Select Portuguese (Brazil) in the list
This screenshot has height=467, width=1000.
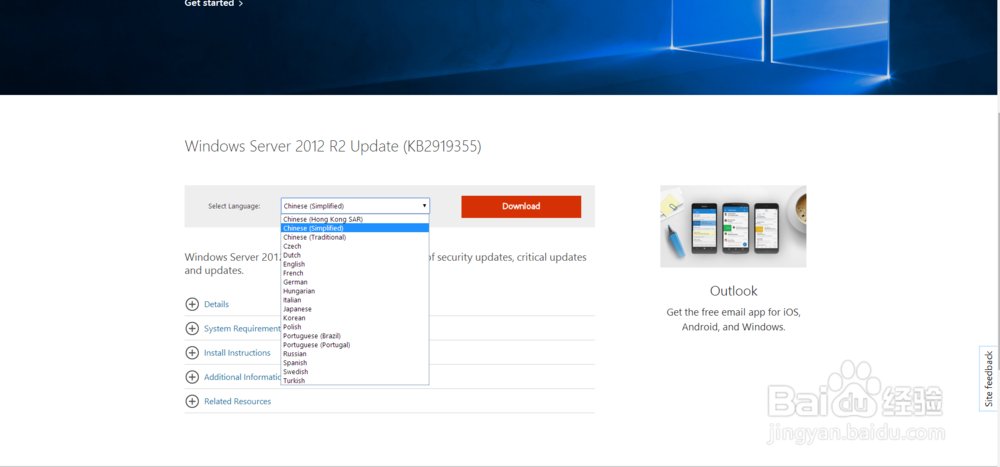point(355,336)
